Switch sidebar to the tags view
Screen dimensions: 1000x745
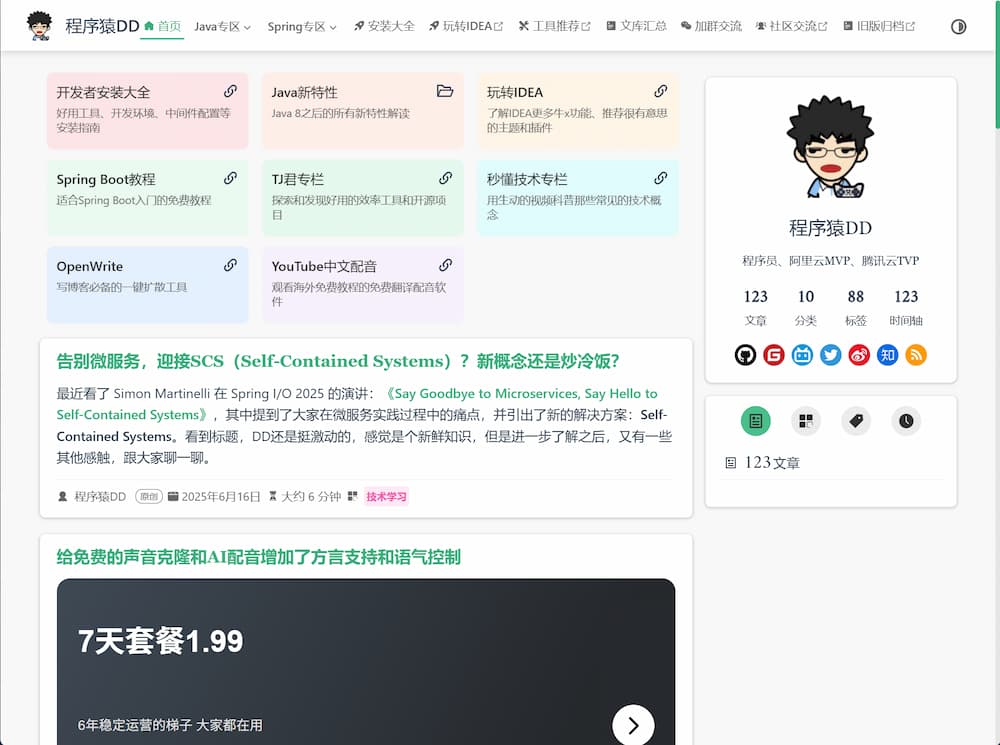click(856, 421)
